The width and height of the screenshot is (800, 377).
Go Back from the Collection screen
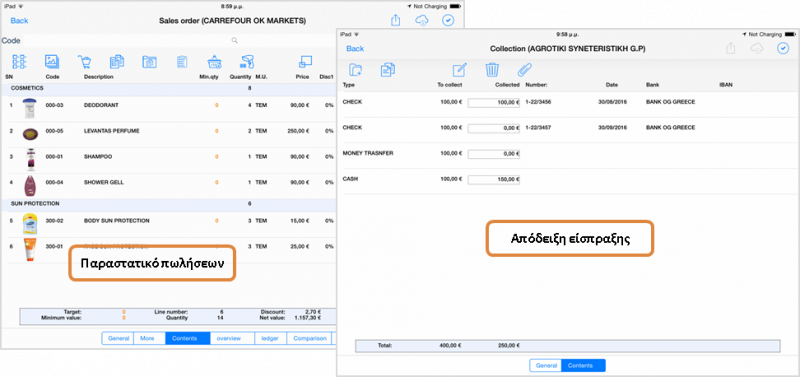tap(355, 48)
